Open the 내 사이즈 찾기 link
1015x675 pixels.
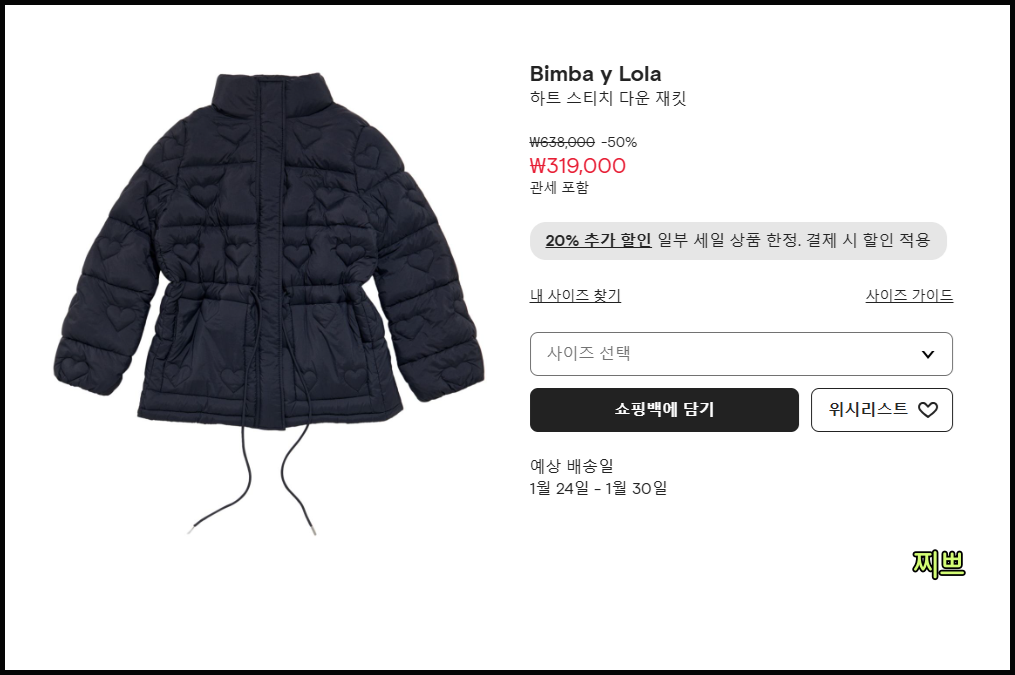(x=575, y=295)
